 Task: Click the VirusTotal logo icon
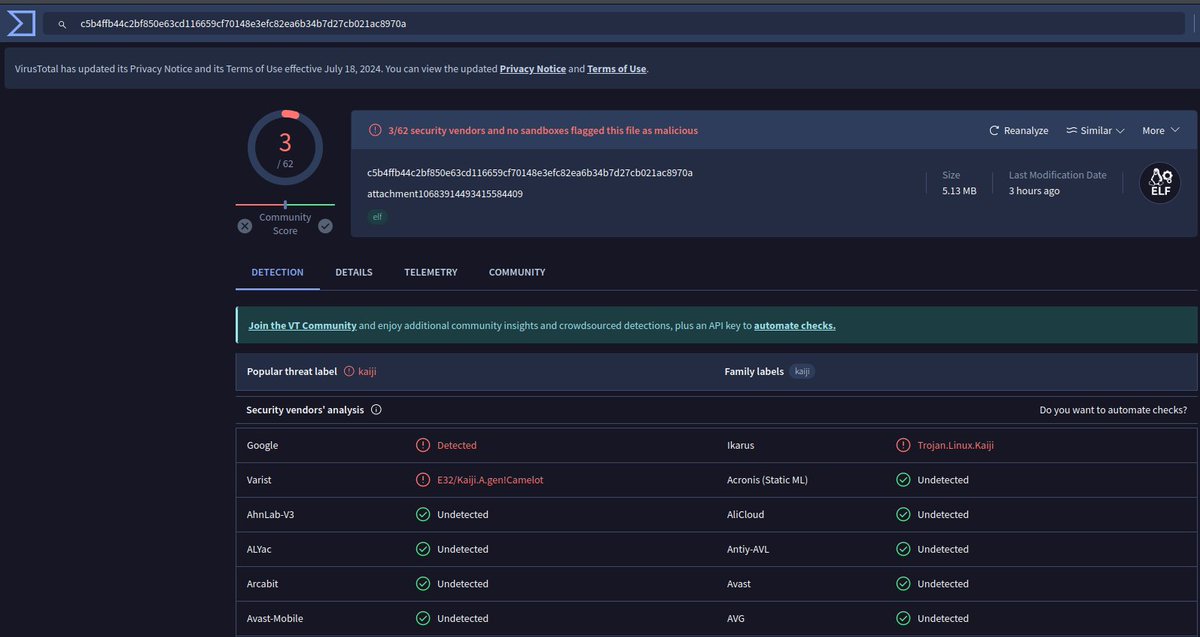tap(20, 23)
